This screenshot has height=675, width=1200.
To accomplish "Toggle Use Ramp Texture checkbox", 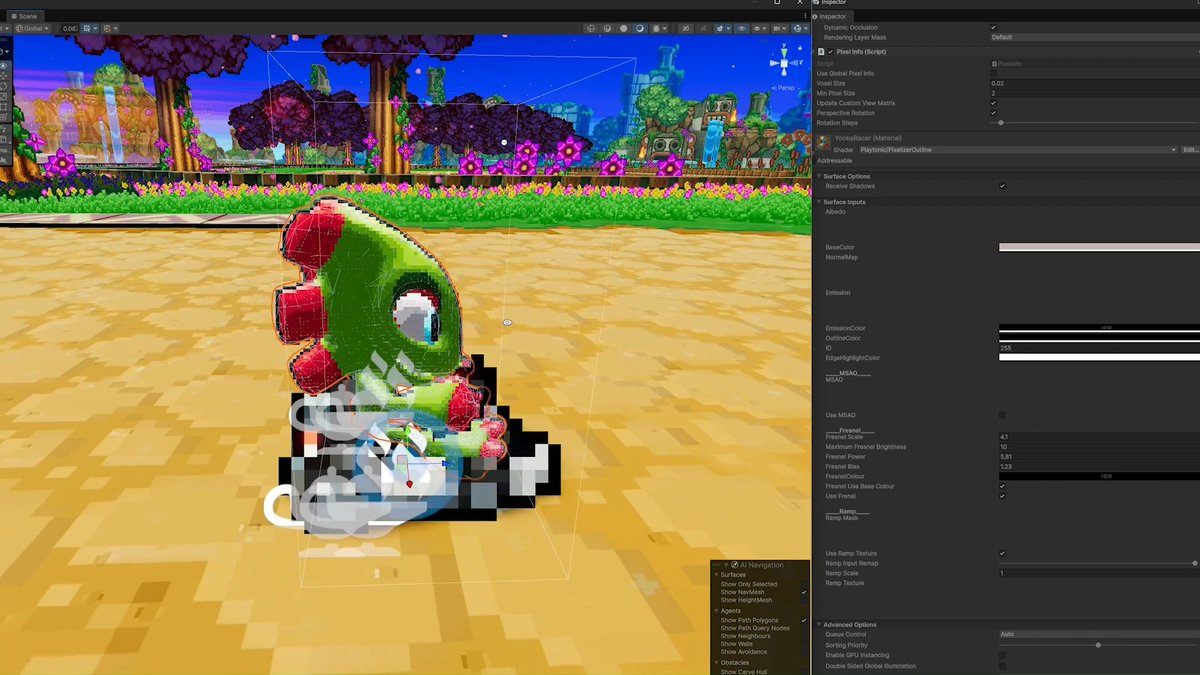I will pos(1002,553).
